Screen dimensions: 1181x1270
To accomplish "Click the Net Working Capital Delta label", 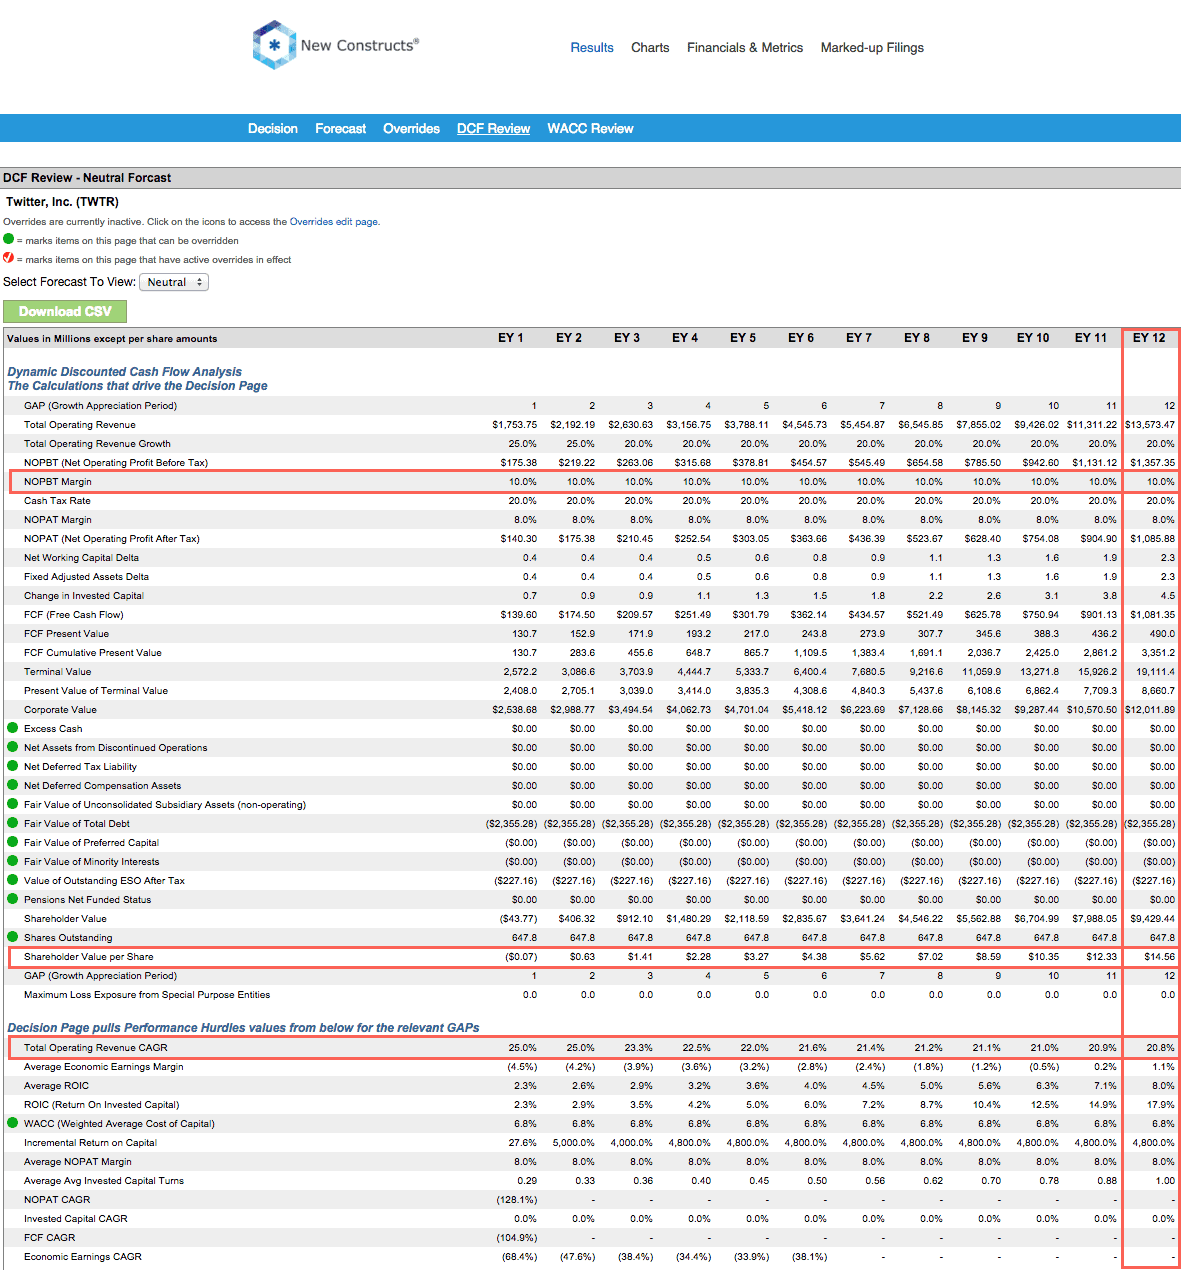I will coord(82,558).
